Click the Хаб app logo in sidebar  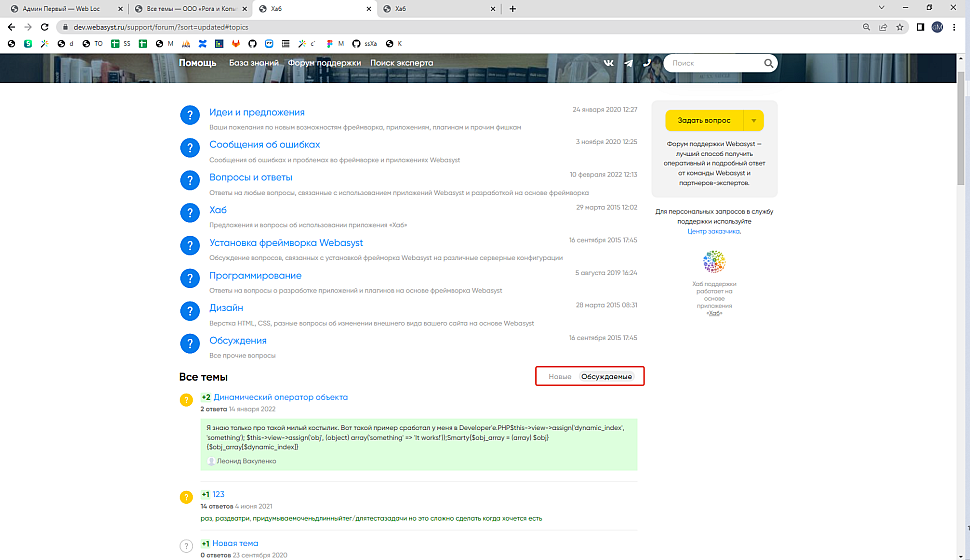tap(713, 263)
